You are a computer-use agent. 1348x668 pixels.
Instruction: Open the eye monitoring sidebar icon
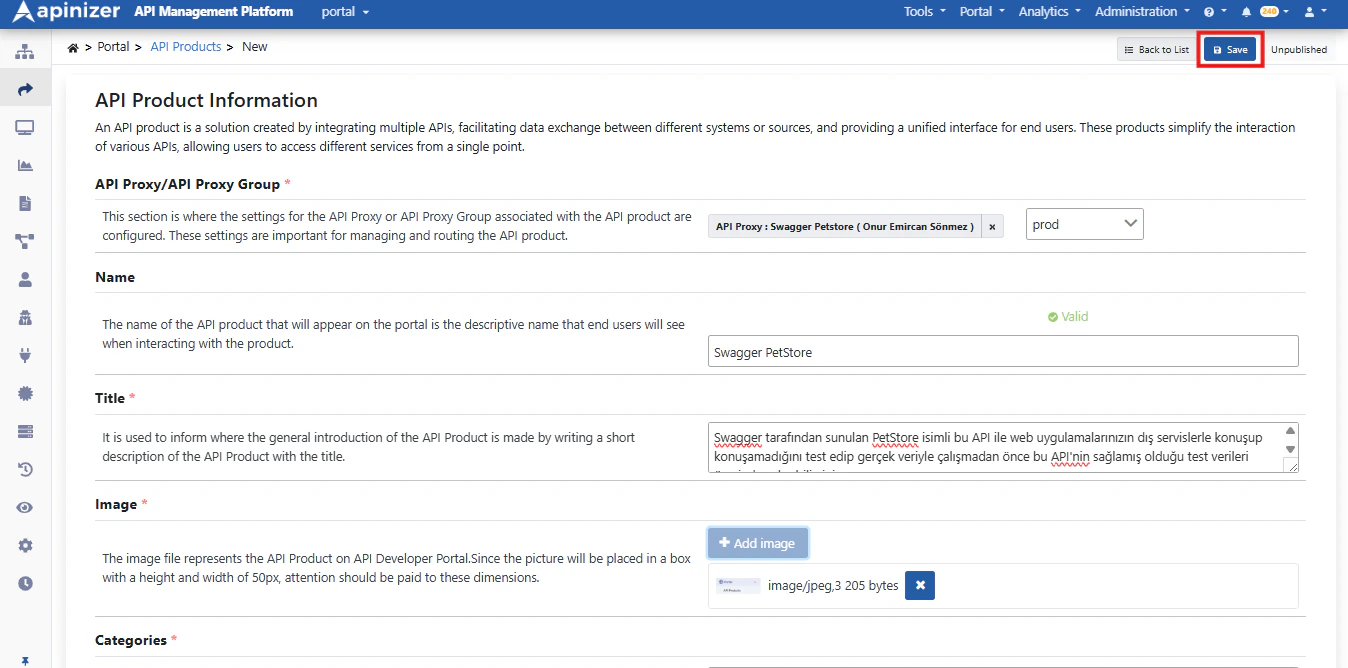click(25, 507)
